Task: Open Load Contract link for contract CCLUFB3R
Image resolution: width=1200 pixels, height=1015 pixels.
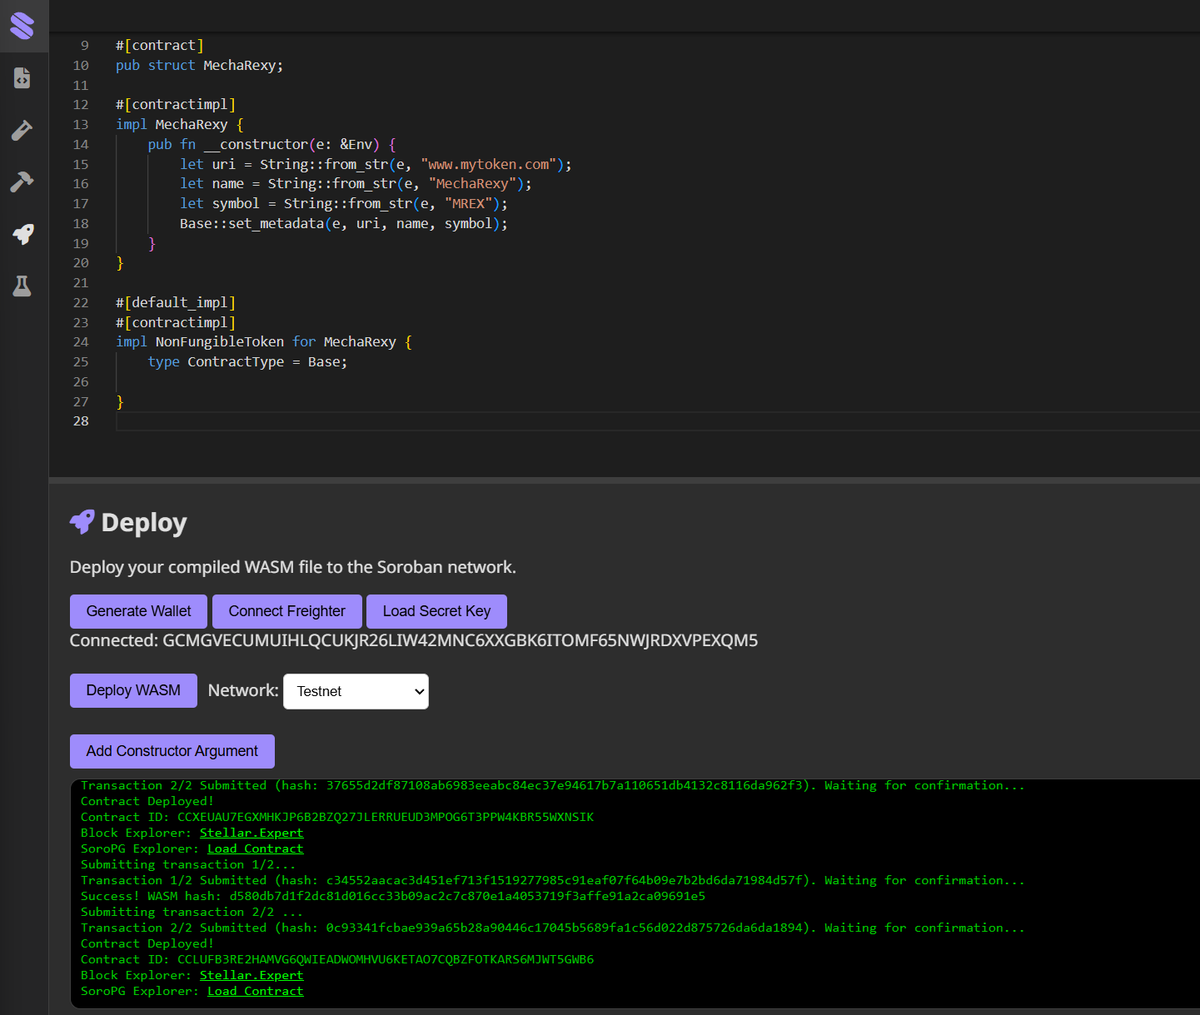Action: 255,991
